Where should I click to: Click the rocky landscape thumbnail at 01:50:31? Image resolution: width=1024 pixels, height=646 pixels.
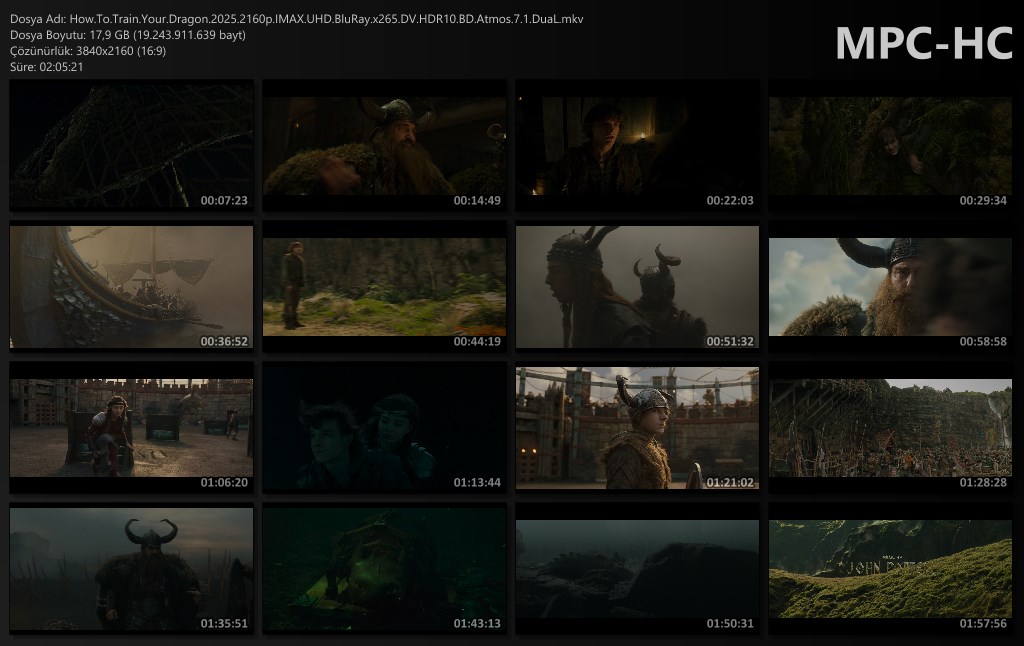637,568
